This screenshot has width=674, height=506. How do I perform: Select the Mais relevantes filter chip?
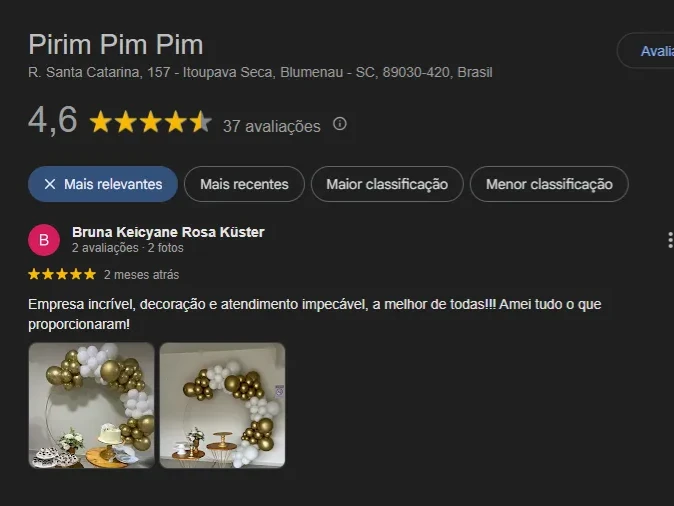(x=103, y=184)
